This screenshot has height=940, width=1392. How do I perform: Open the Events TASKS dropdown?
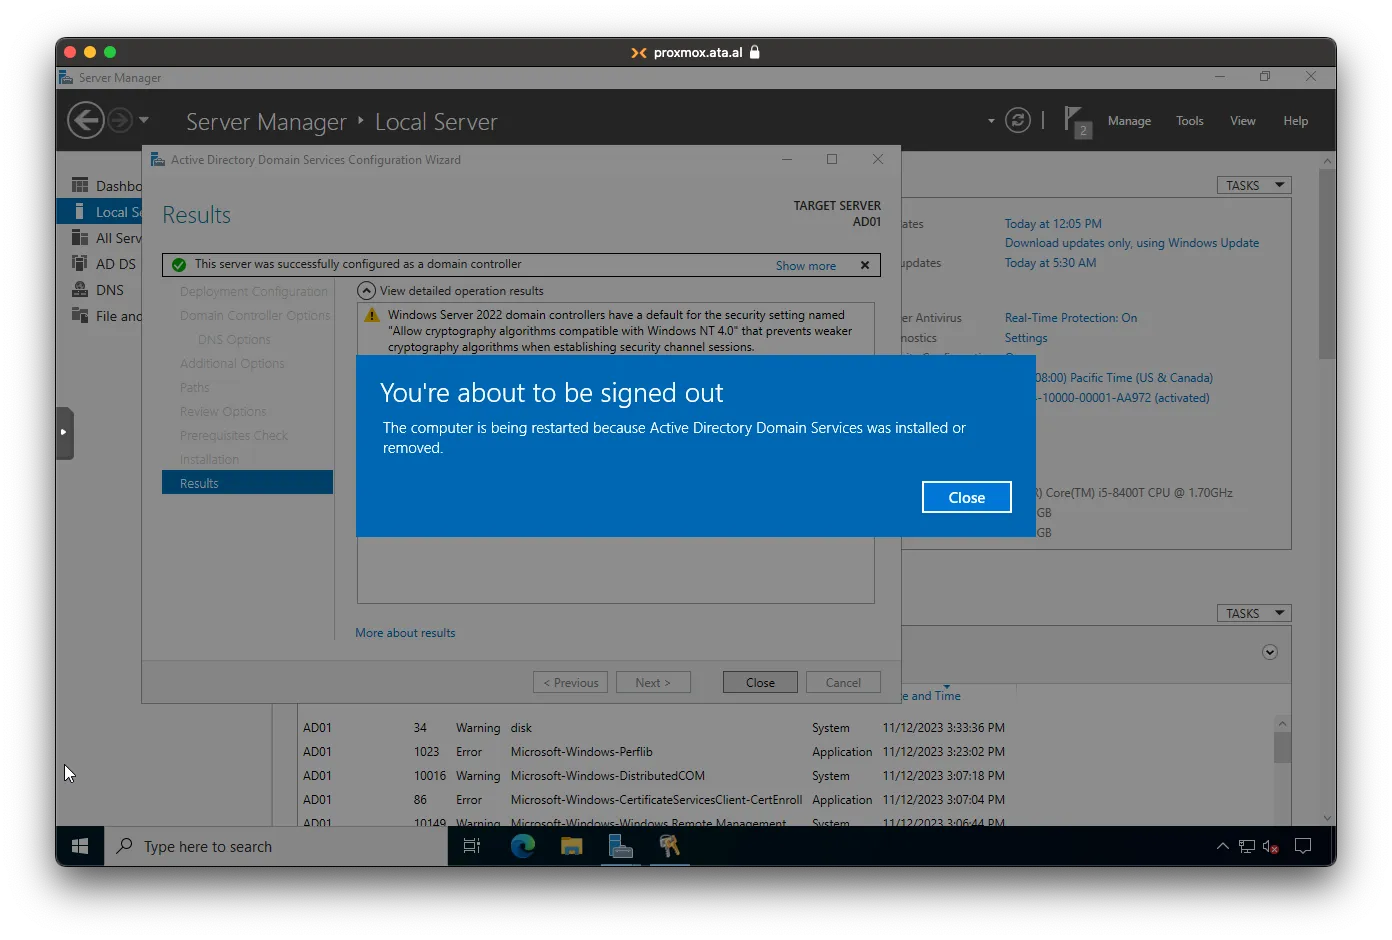[1254, 614]
